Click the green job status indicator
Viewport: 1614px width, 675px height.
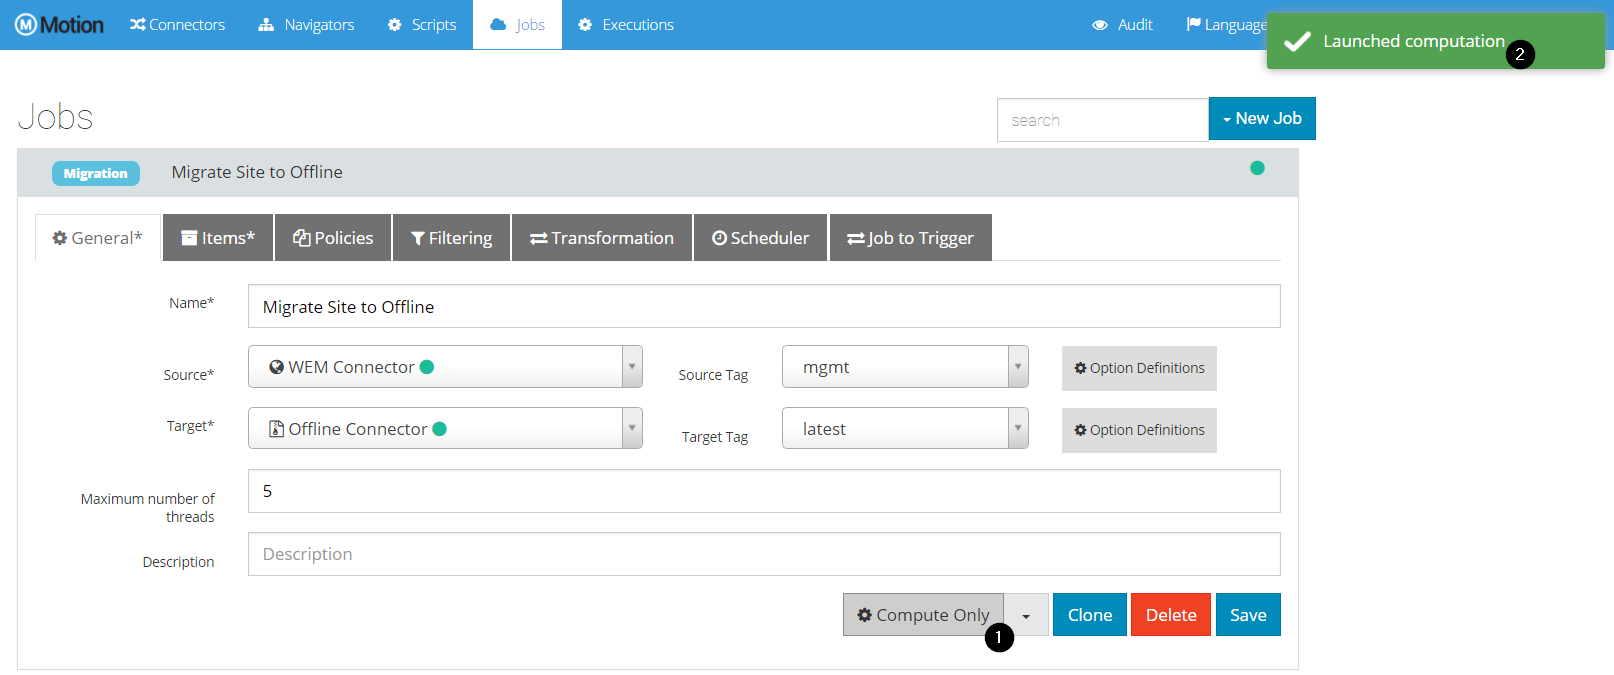1257,168
